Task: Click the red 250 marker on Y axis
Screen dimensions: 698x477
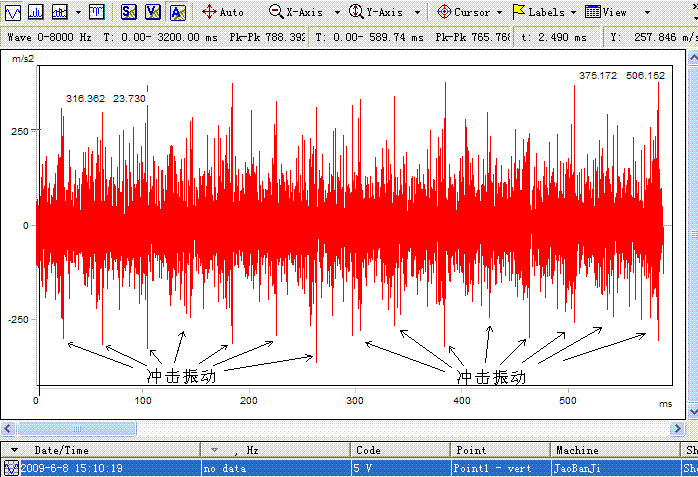Action: (35, 130)
